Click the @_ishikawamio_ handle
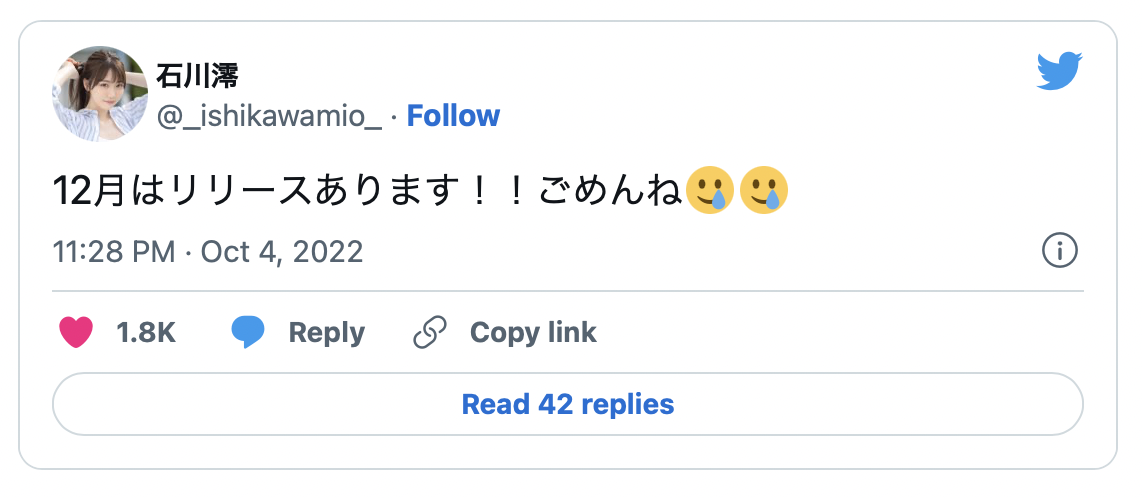 pos(269,116)
